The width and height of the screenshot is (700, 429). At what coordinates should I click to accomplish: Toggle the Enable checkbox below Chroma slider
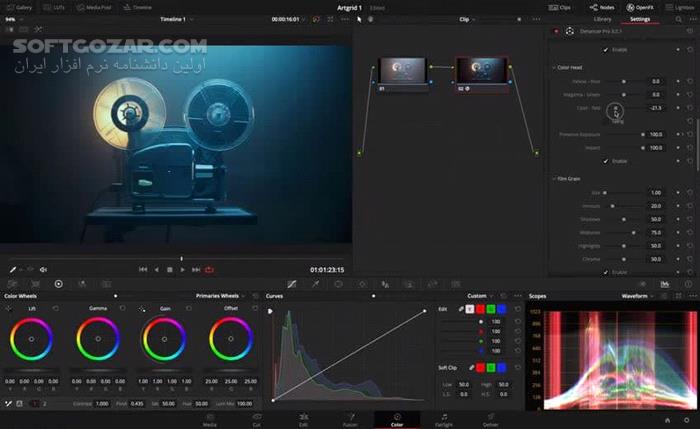[x=605, y=272]
